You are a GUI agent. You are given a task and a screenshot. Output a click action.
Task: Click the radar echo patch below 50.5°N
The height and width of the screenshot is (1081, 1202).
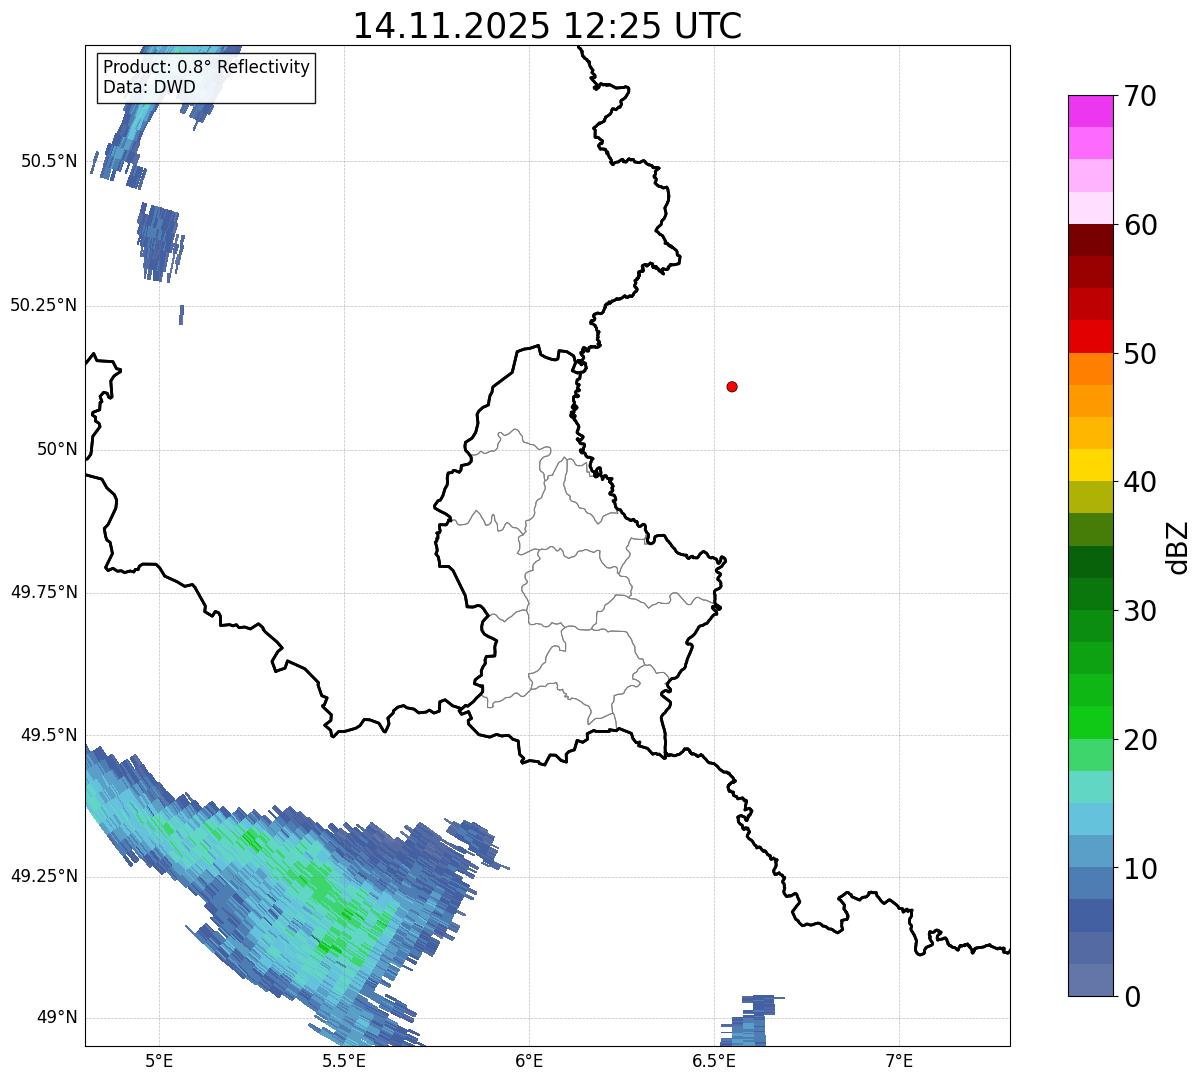tap(159, 241)
